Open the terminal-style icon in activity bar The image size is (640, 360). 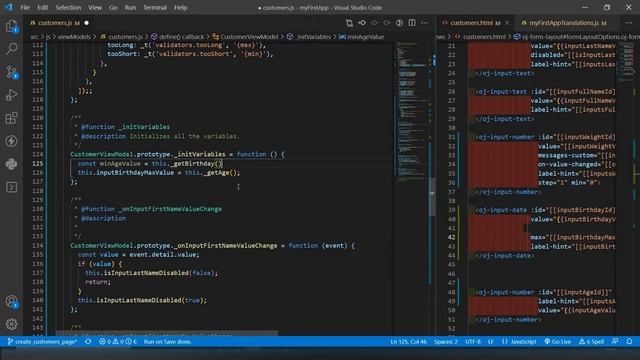pyautogui.click(x=11, y=187)
